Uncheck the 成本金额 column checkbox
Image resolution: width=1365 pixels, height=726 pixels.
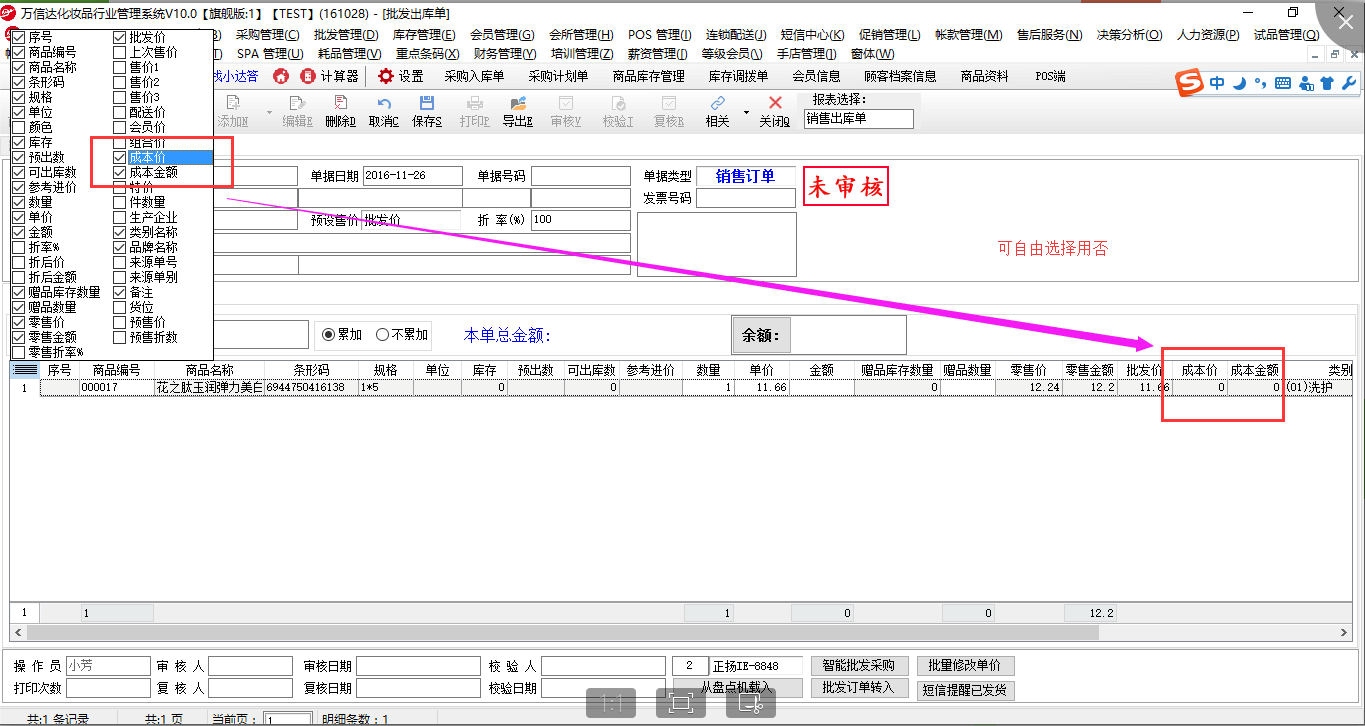point(120,172)
